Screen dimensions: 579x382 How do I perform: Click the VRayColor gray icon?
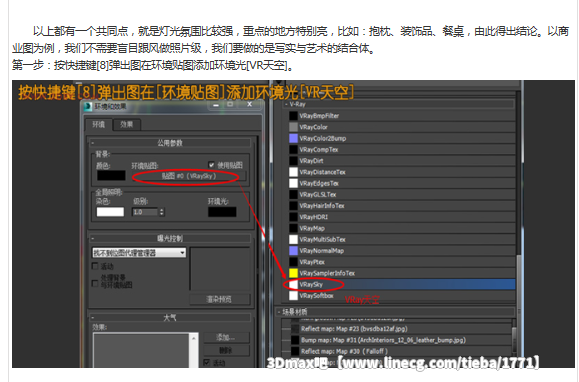pos(293,127)
